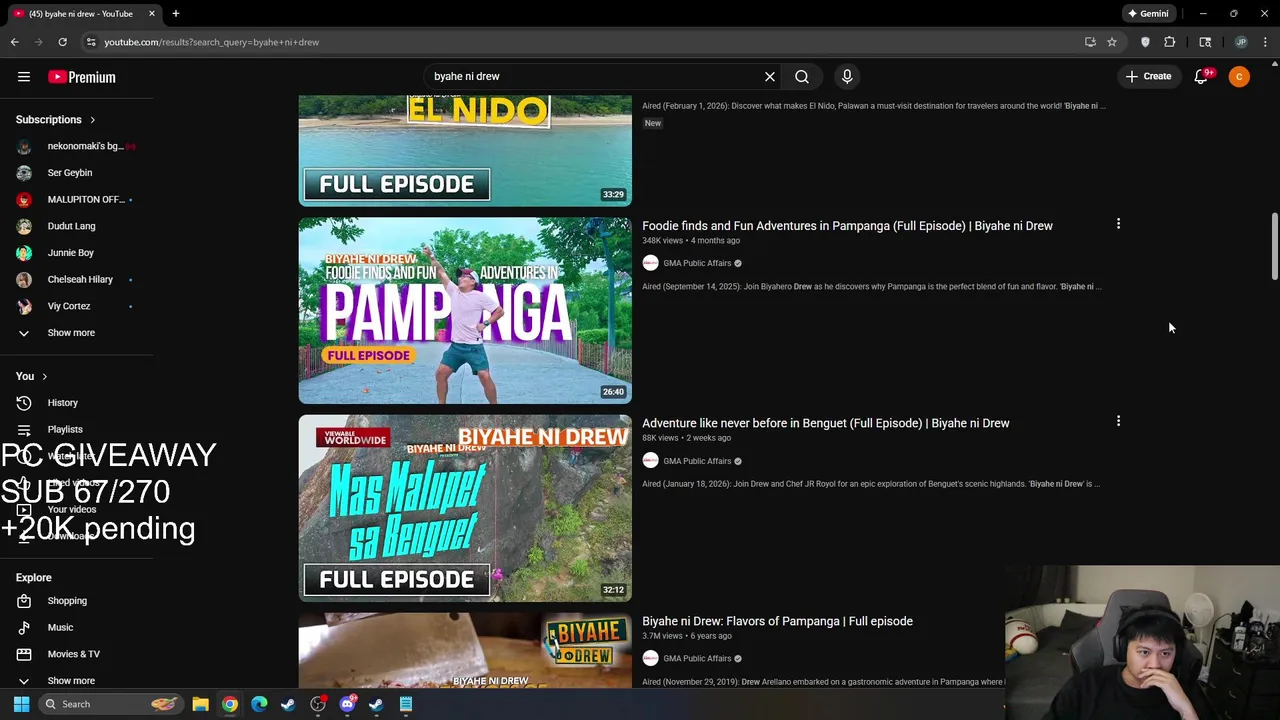Go to YouTube Premium home logo
Image resolution: width=1280 pixels, height=720 pixels.
click(x=82, y=77)
